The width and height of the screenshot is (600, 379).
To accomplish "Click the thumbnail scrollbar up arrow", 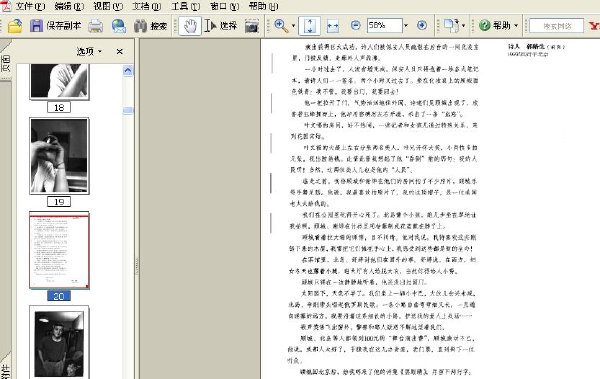I will coord(128,70).
